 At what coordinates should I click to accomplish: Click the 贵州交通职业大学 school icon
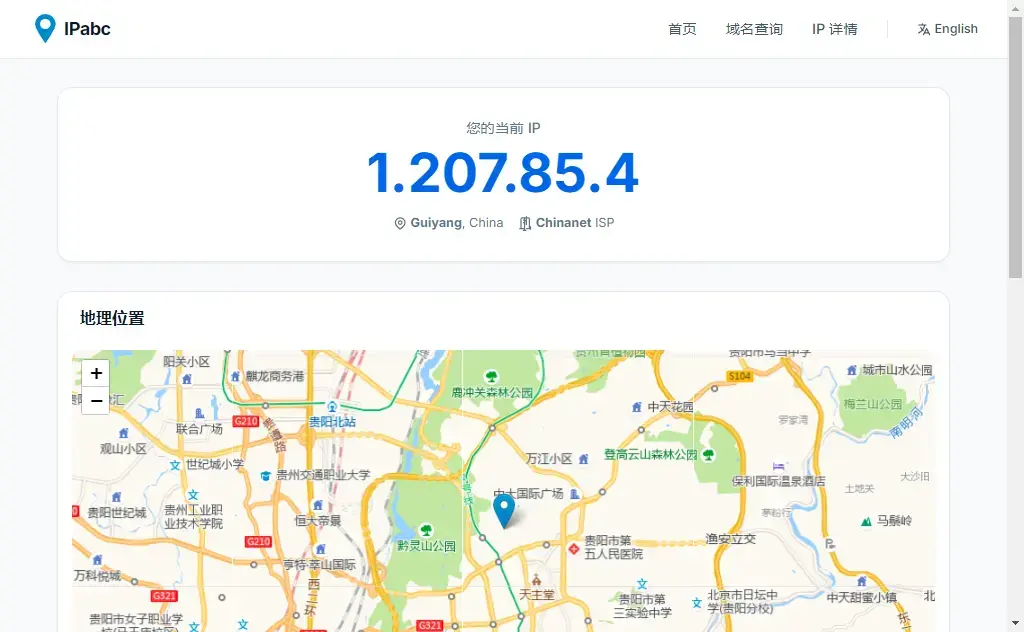click(x=265, y=476)
